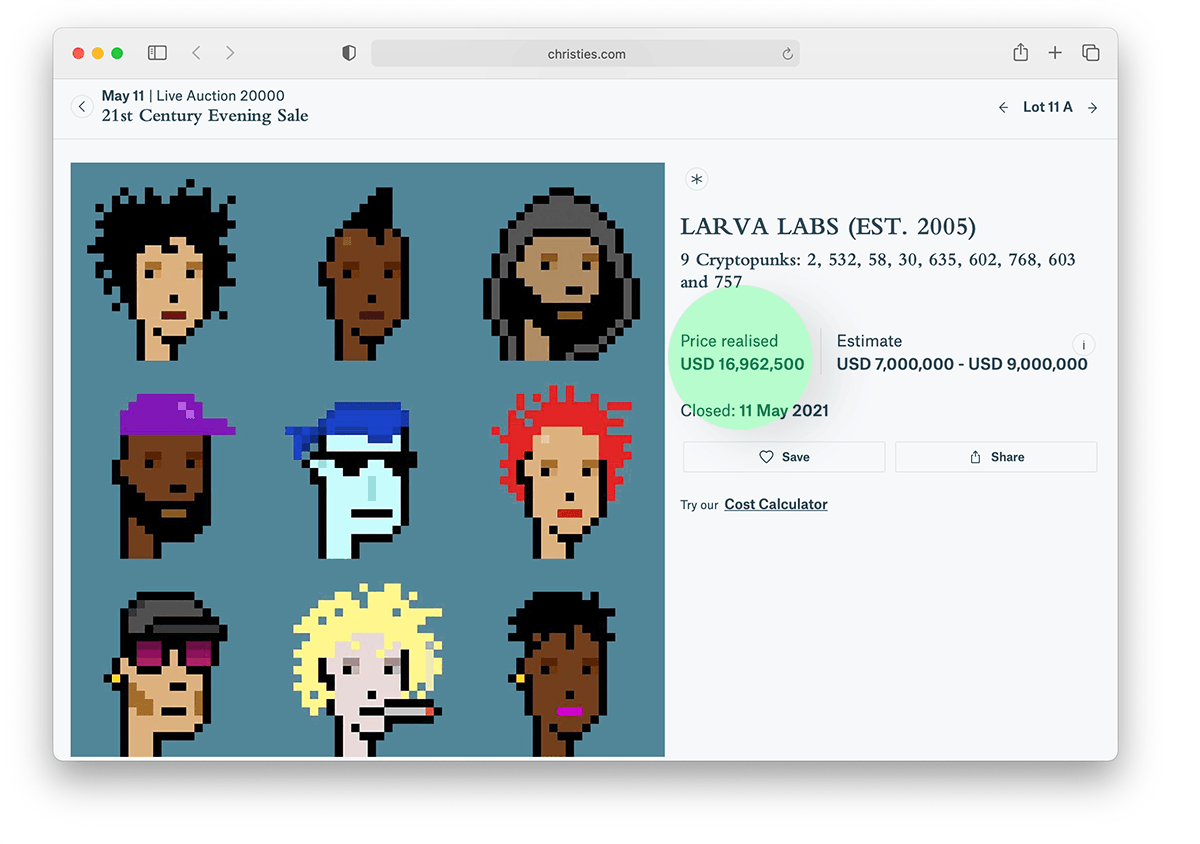The height and width of the screenshot is (844, 1200).
Task: Reload the page
Action: click(787, 54)
